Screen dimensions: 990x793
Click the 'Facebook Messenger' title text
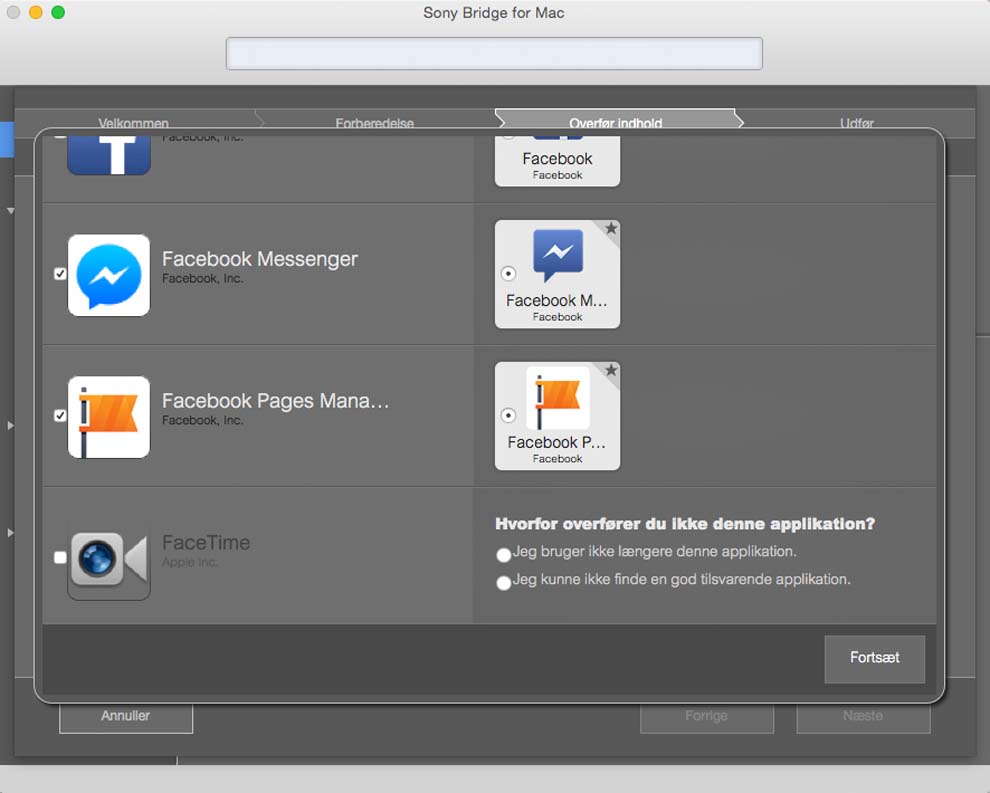(259, 259)
